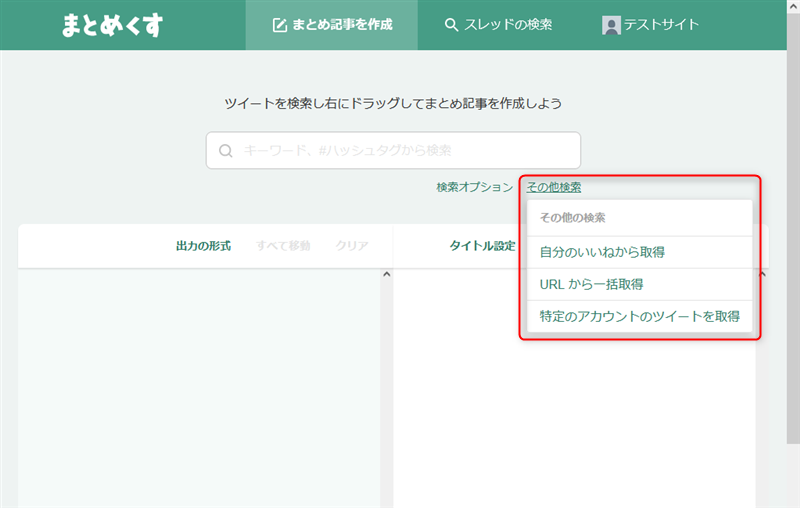Click the right panel scroll-up arrow
This screenshot has width=800, height=508.
pos(762,274)
